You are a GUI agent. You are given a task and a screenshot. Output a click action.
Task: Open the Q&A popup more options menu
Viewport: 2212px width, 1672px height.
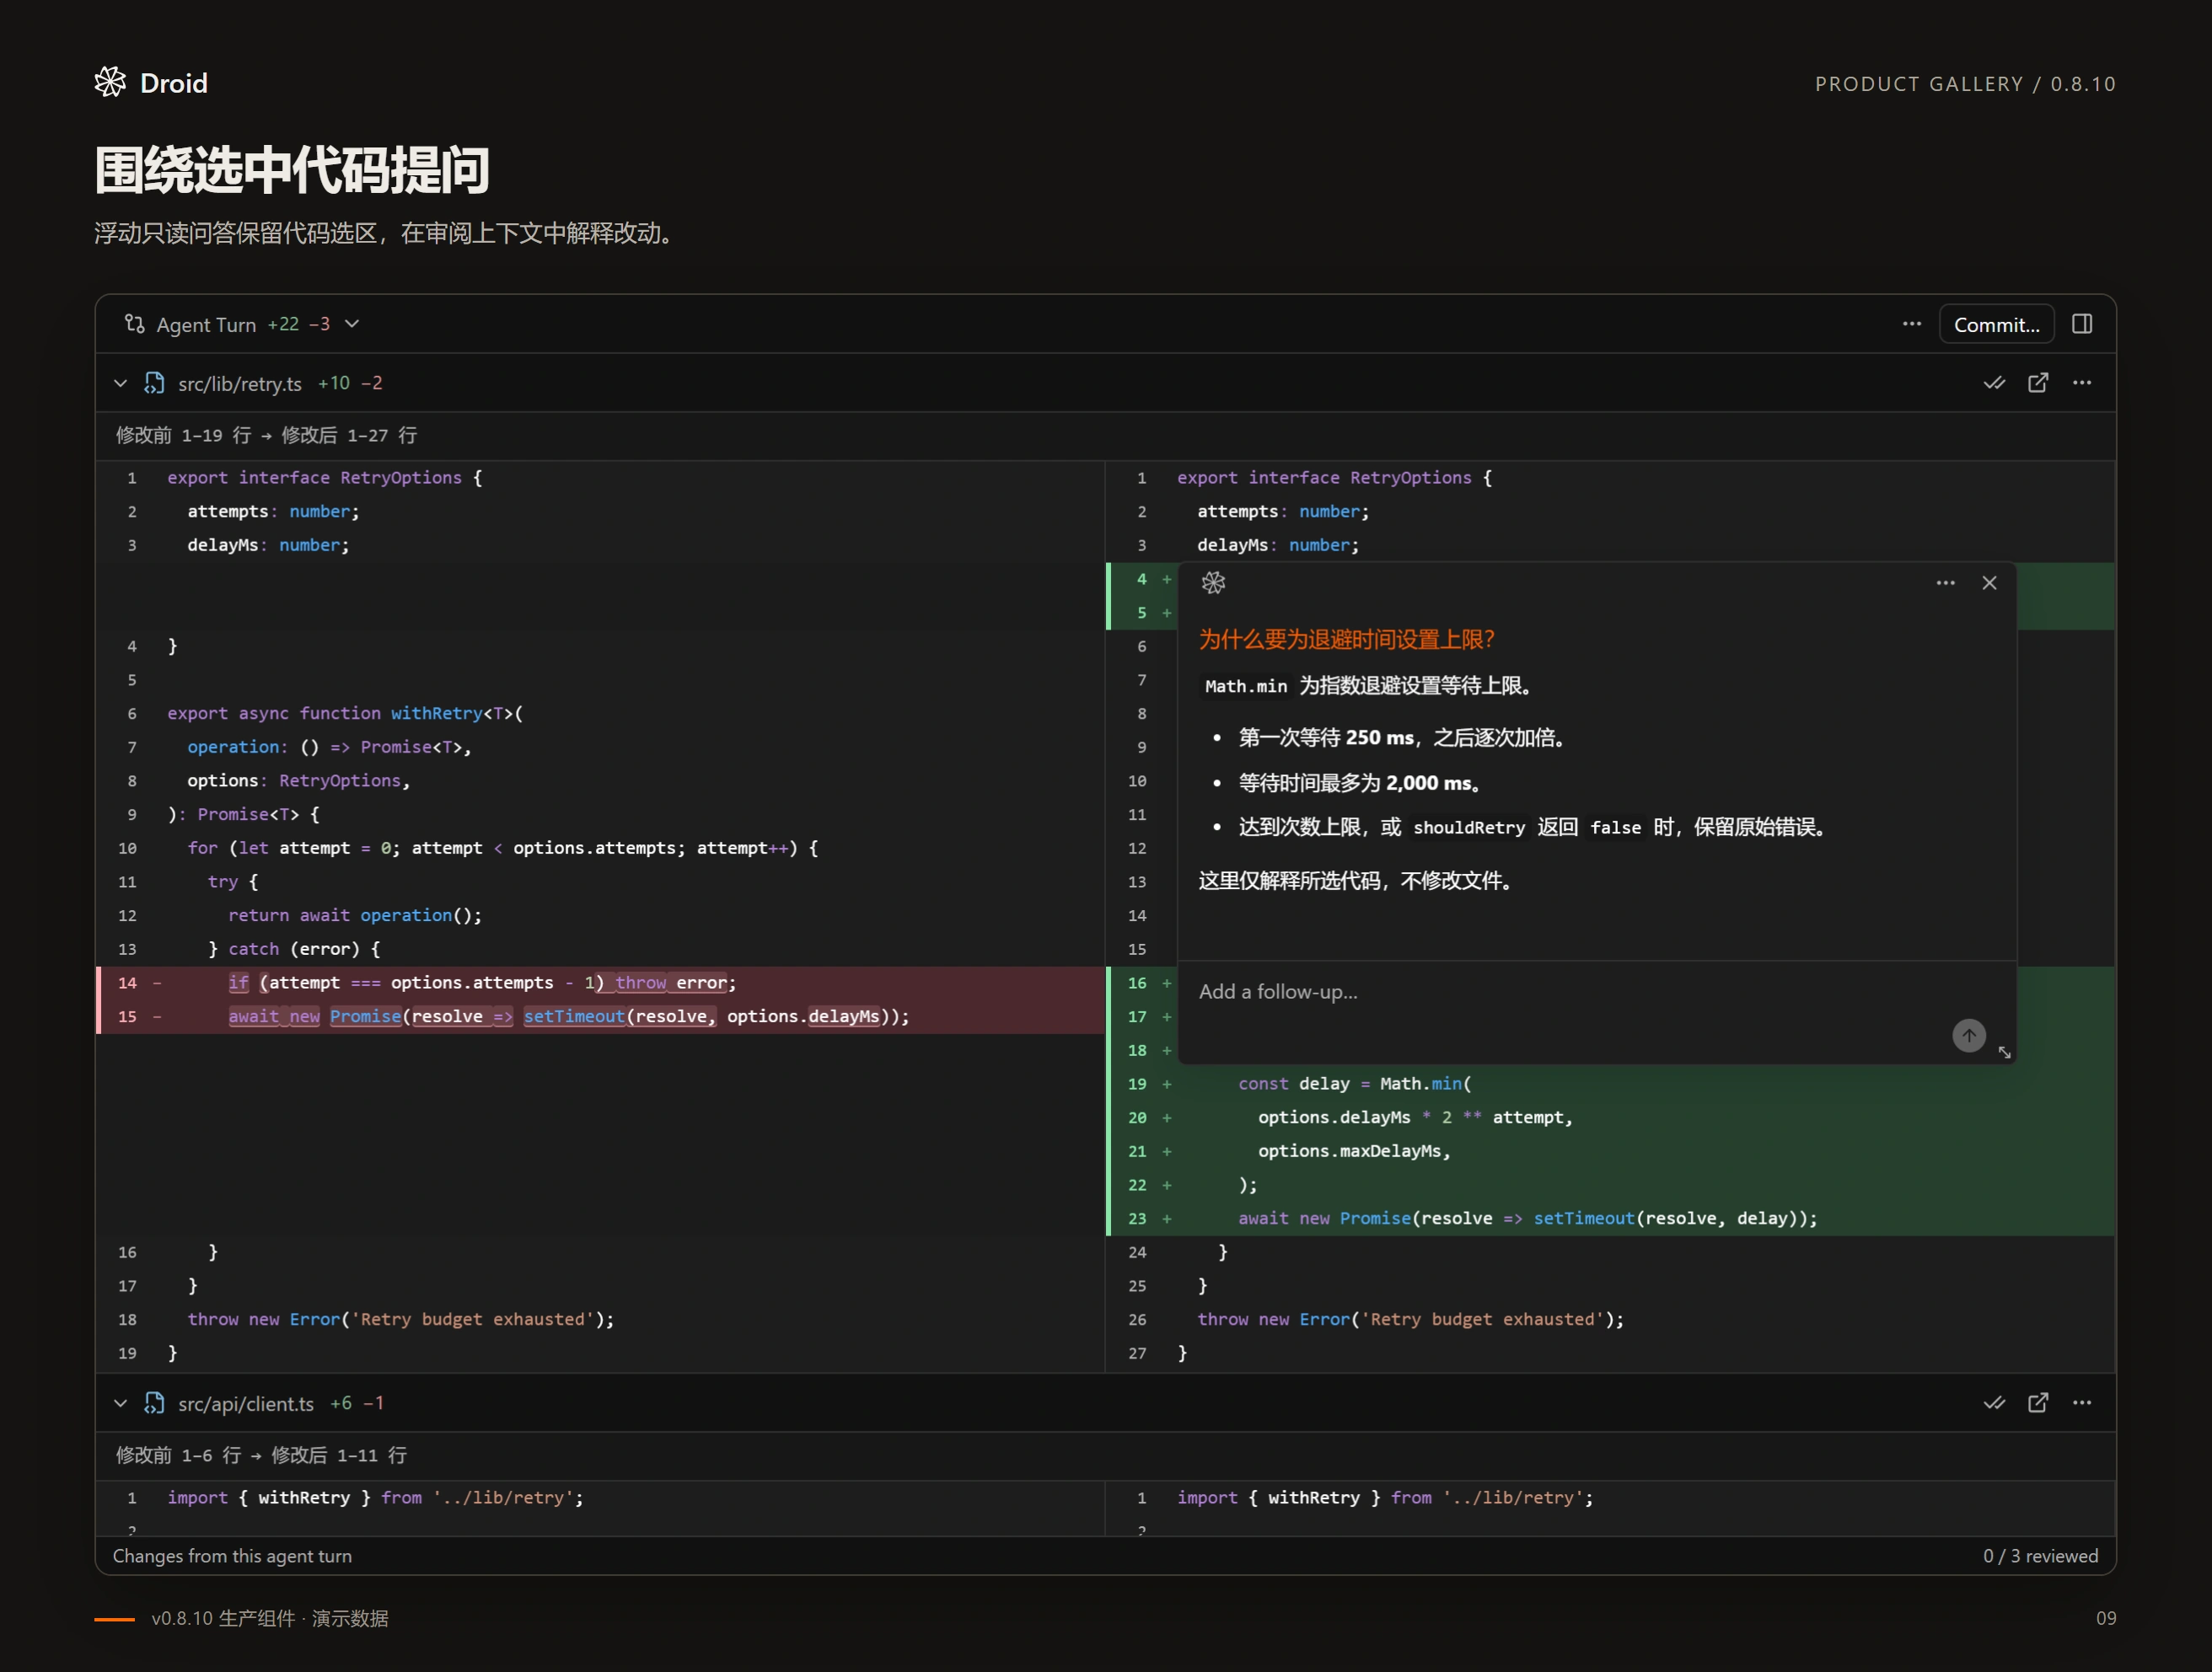1945,583
